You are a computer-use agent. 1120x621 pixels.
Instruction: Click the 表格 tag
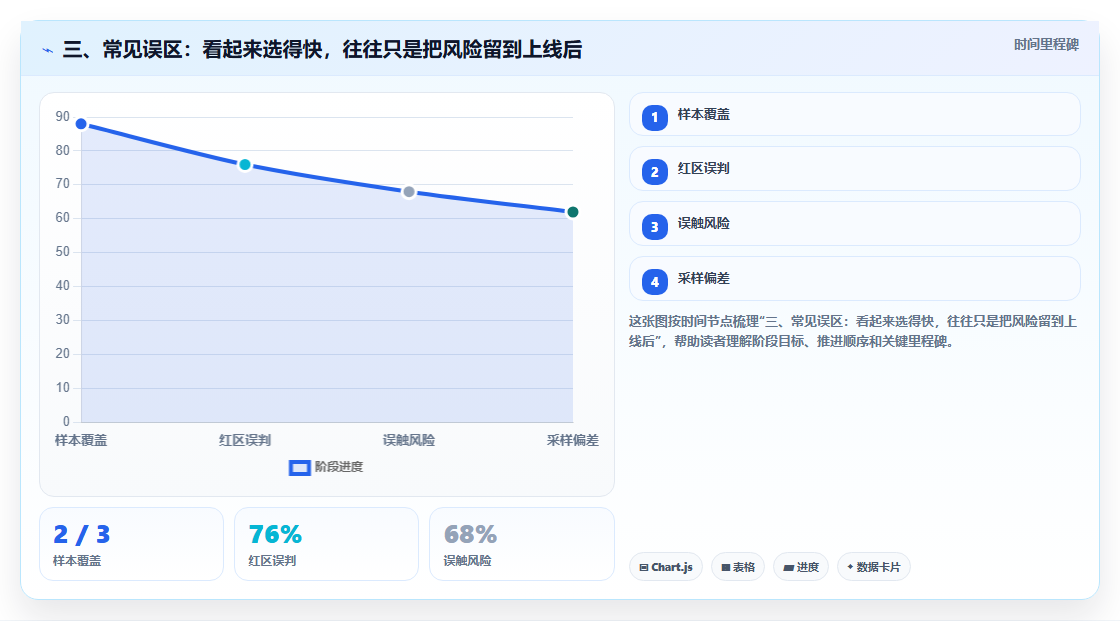738,567
